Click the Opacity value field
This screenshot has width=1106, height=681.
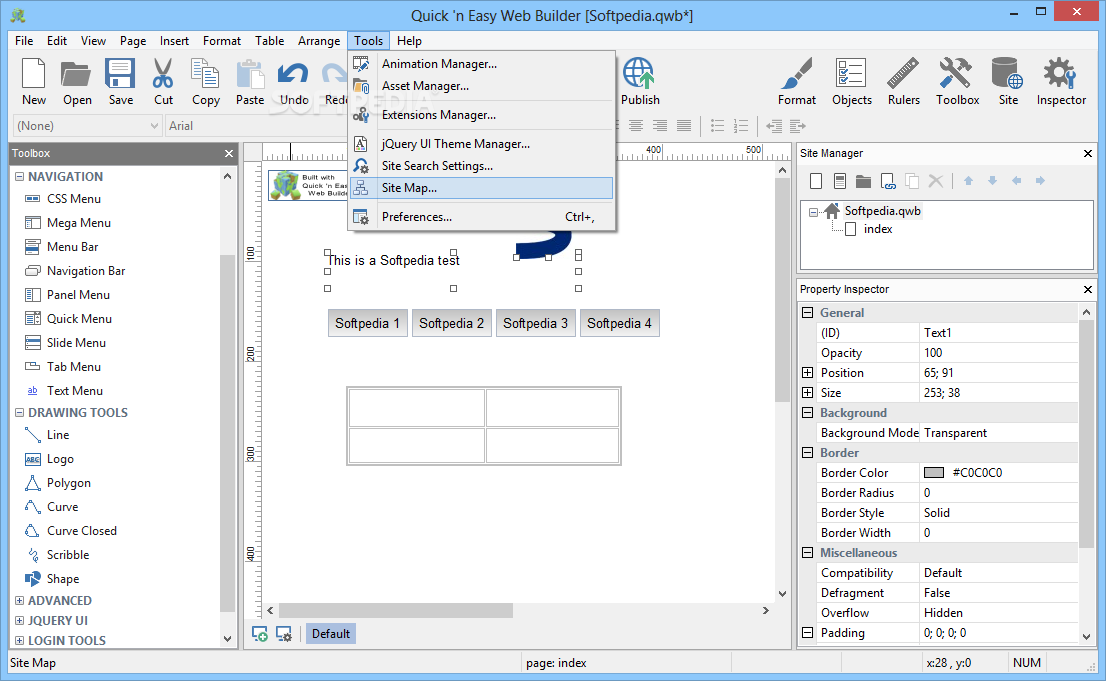tap(999, 353)
